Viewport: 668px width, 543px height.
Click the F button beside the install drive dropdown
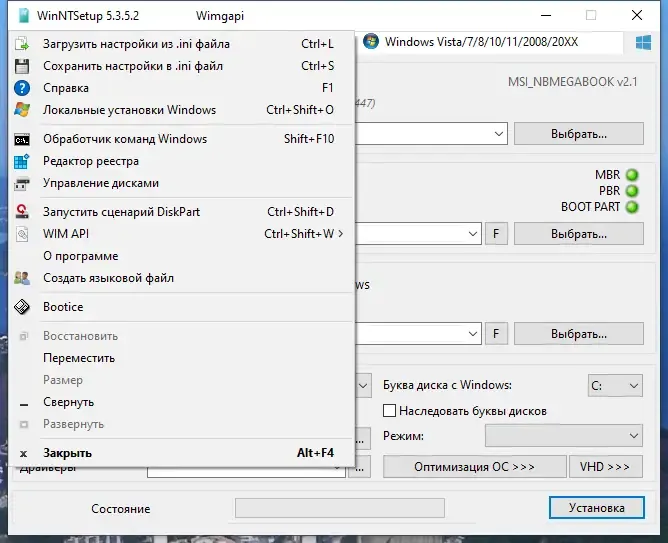(x=496, y=333)
